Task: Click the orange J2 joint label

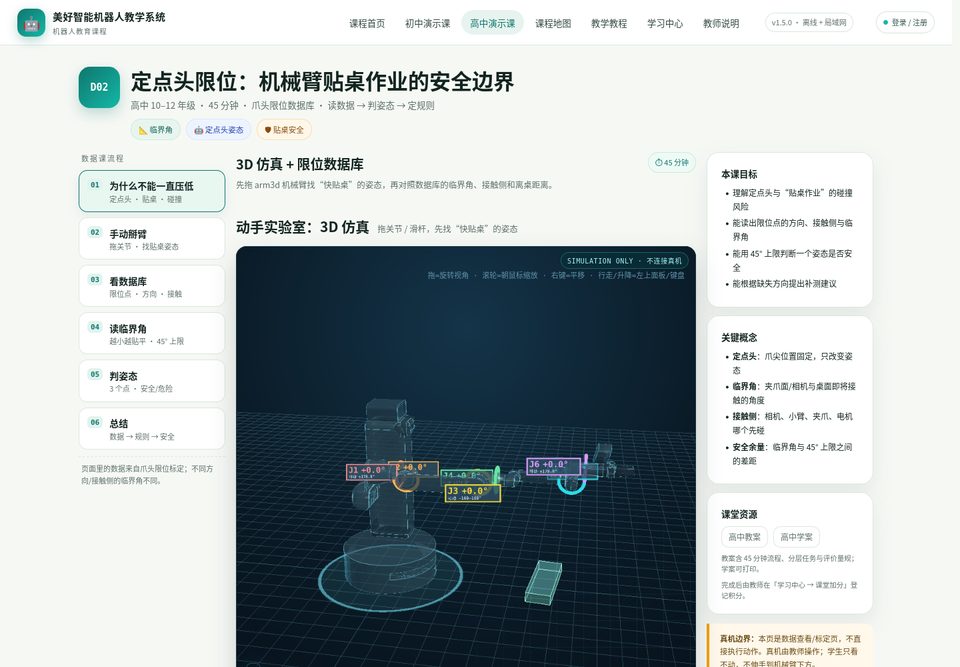Action: [416, 469]
